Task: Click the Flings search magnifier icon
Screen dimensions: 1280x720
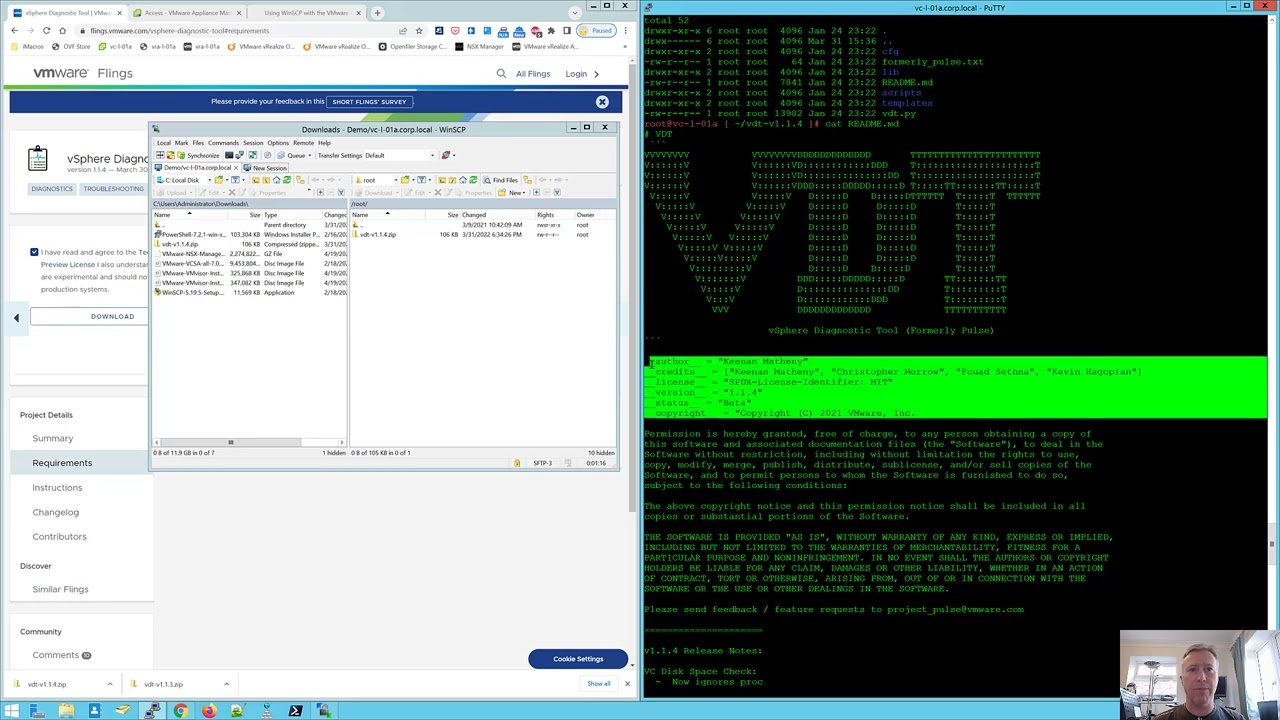Action: [501, 73]
